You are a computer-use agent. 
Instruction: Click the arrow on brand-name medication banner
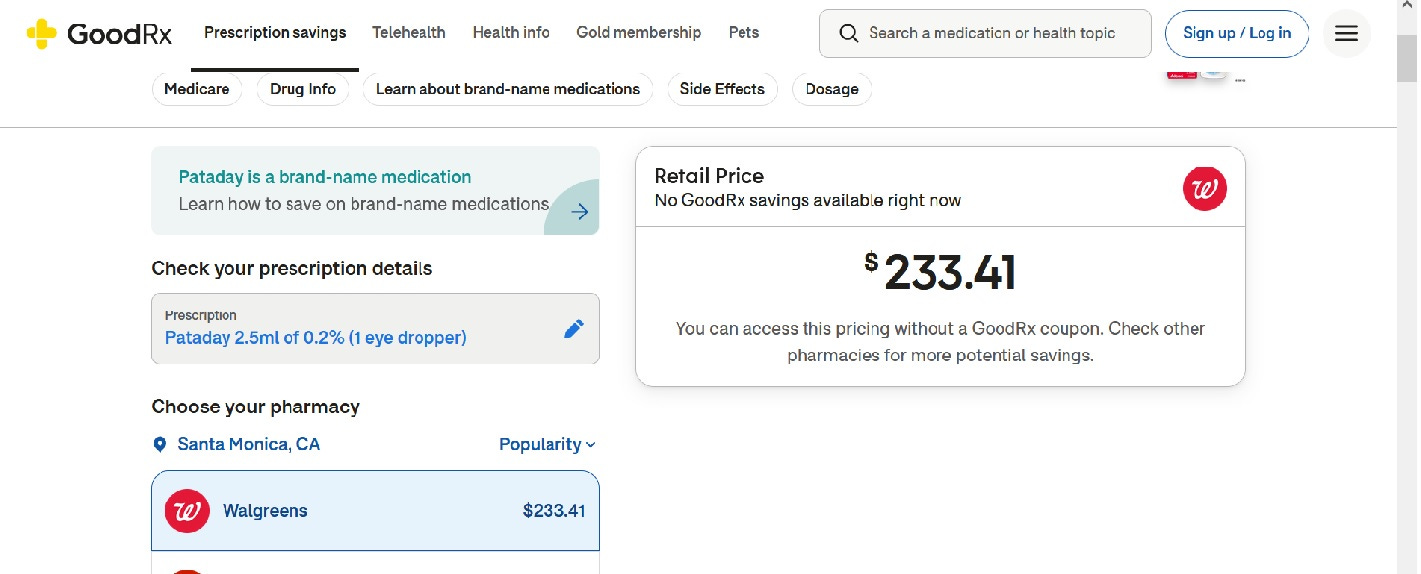click(x=579, y=212)
